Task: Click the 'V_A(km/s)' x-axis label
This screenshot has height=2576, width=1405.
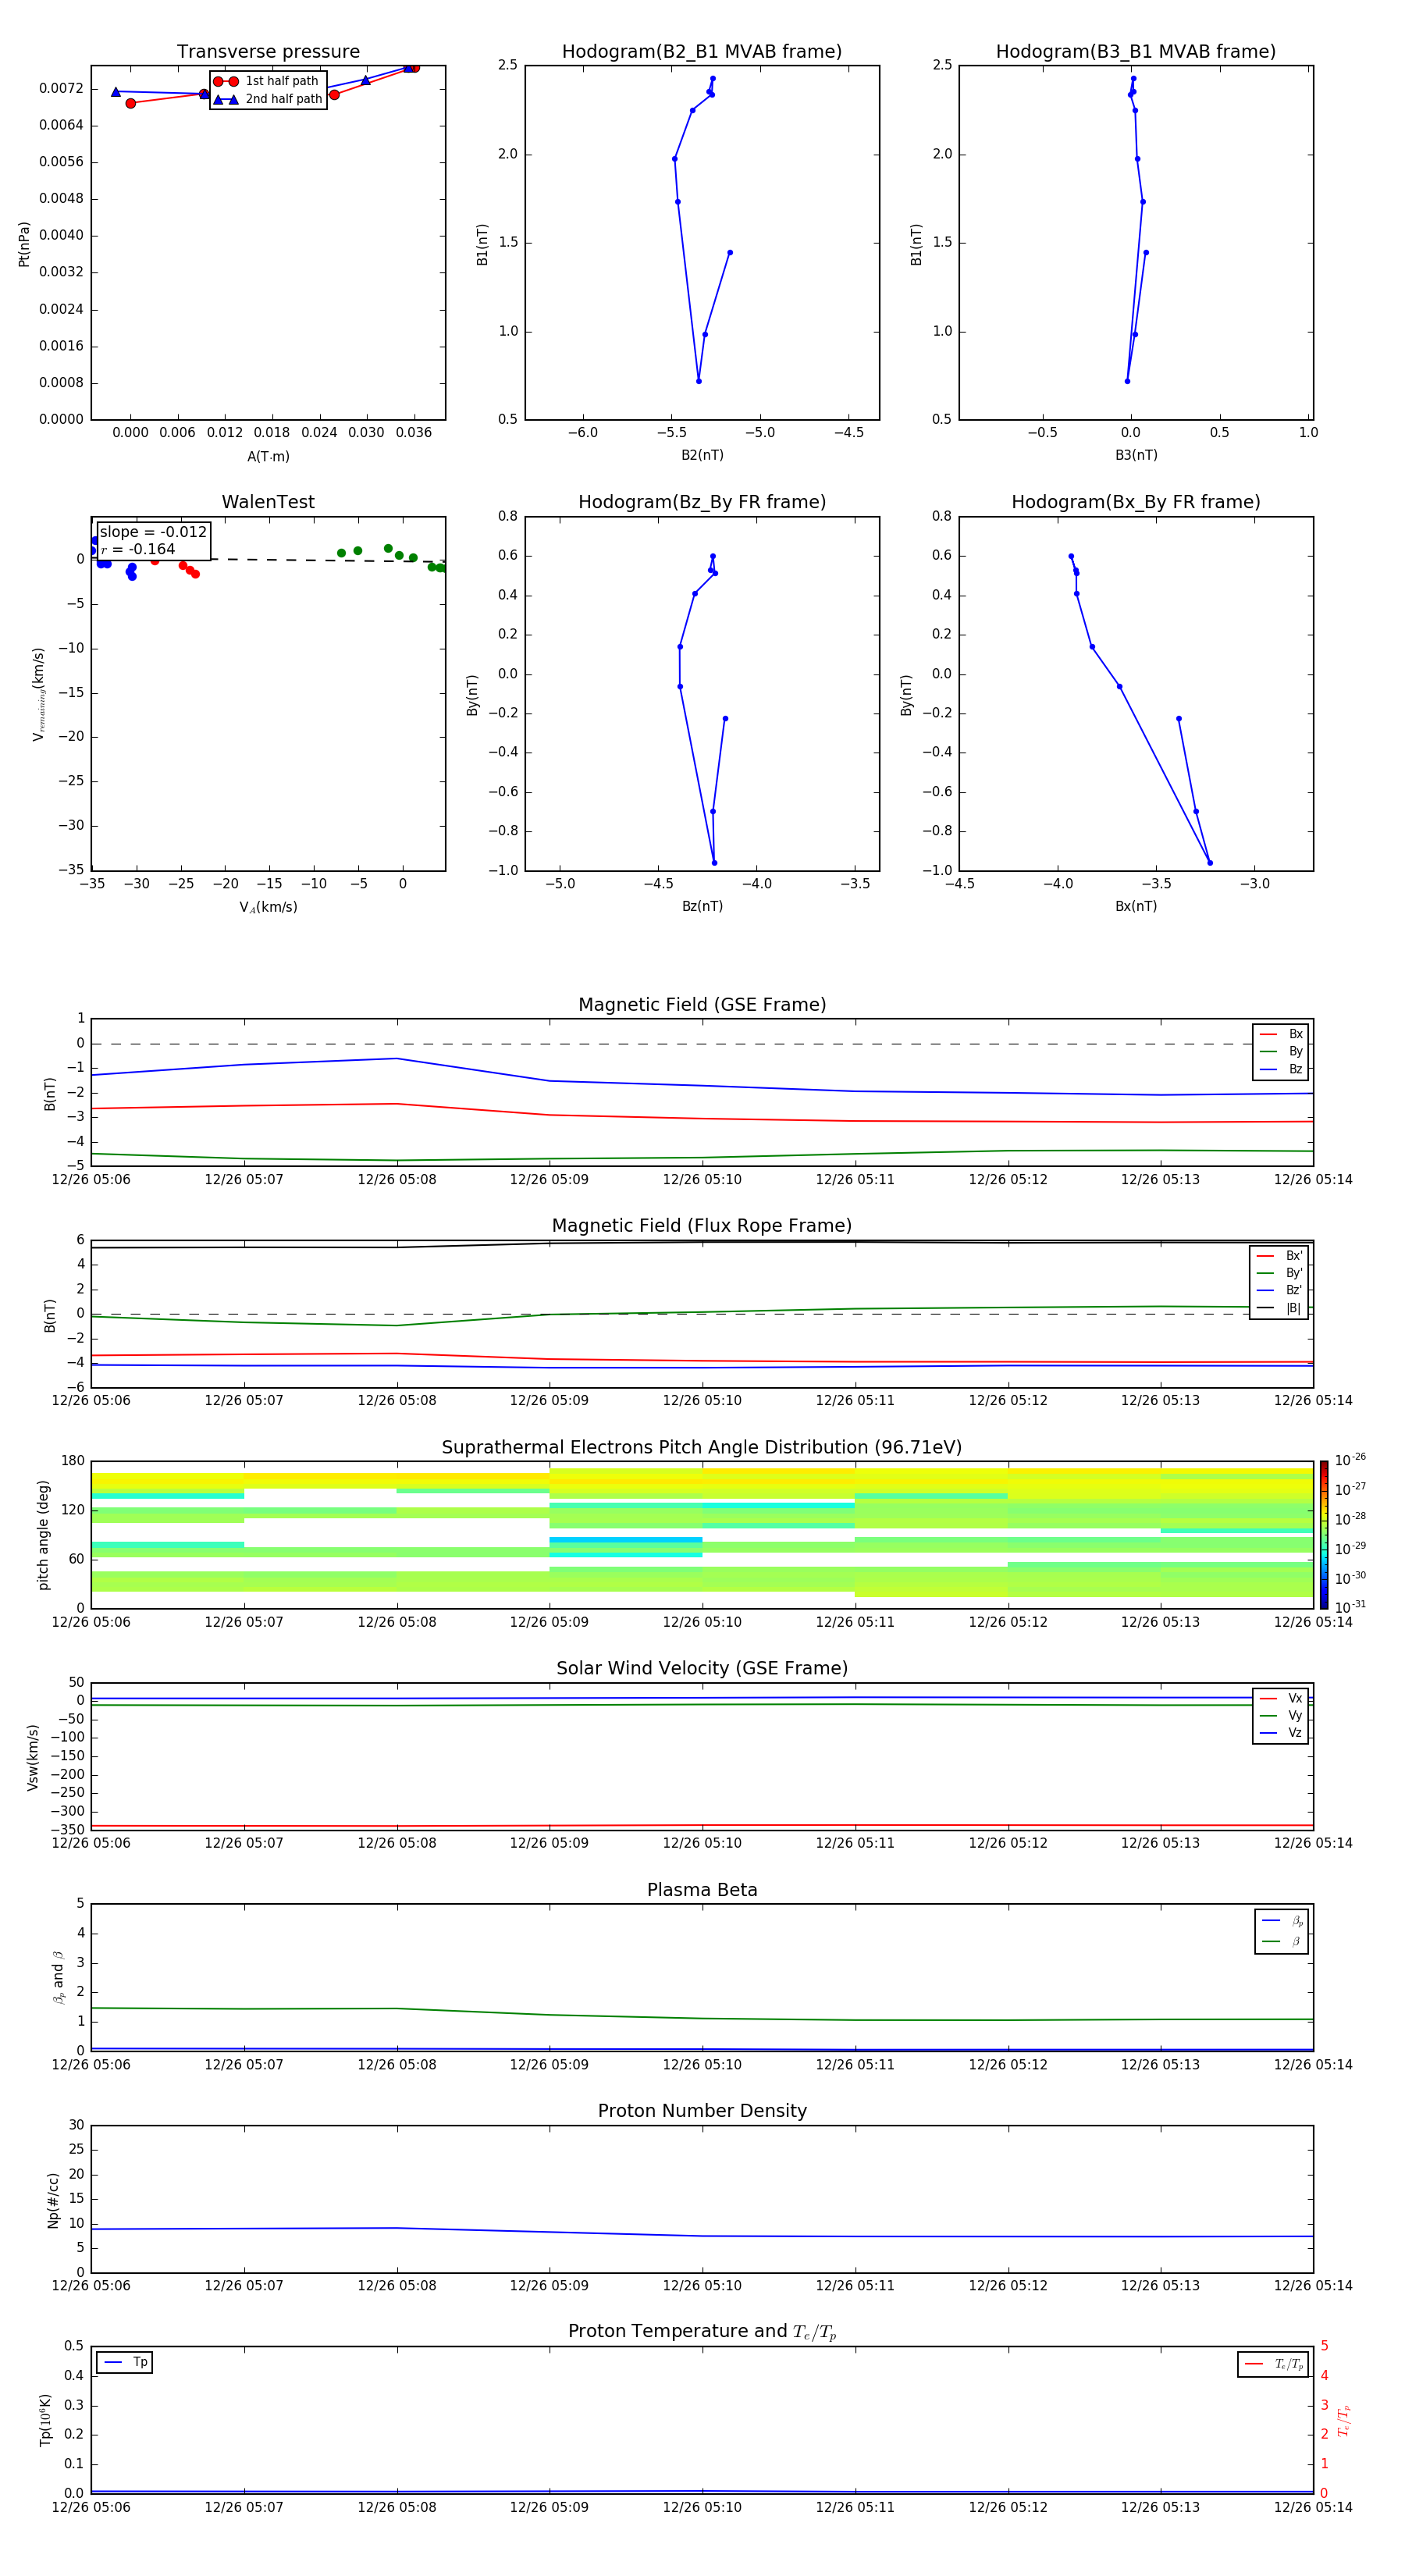Action: [x=268, y=908]
